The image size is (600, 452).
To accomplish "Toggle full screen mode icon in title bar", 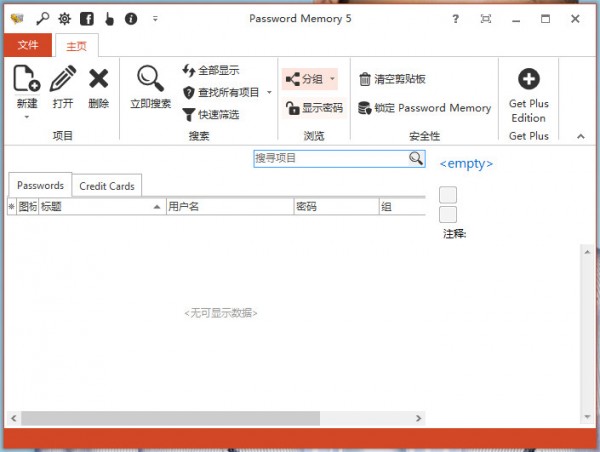I will pos(486,19).
